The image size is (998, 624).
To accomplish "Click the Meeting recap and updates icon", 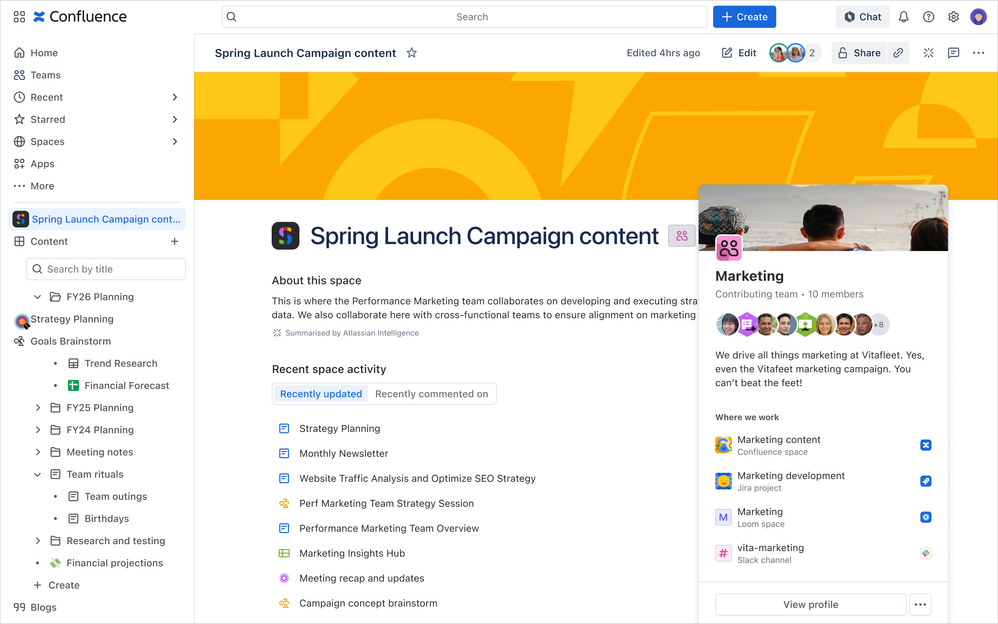I will click(284, 578).
